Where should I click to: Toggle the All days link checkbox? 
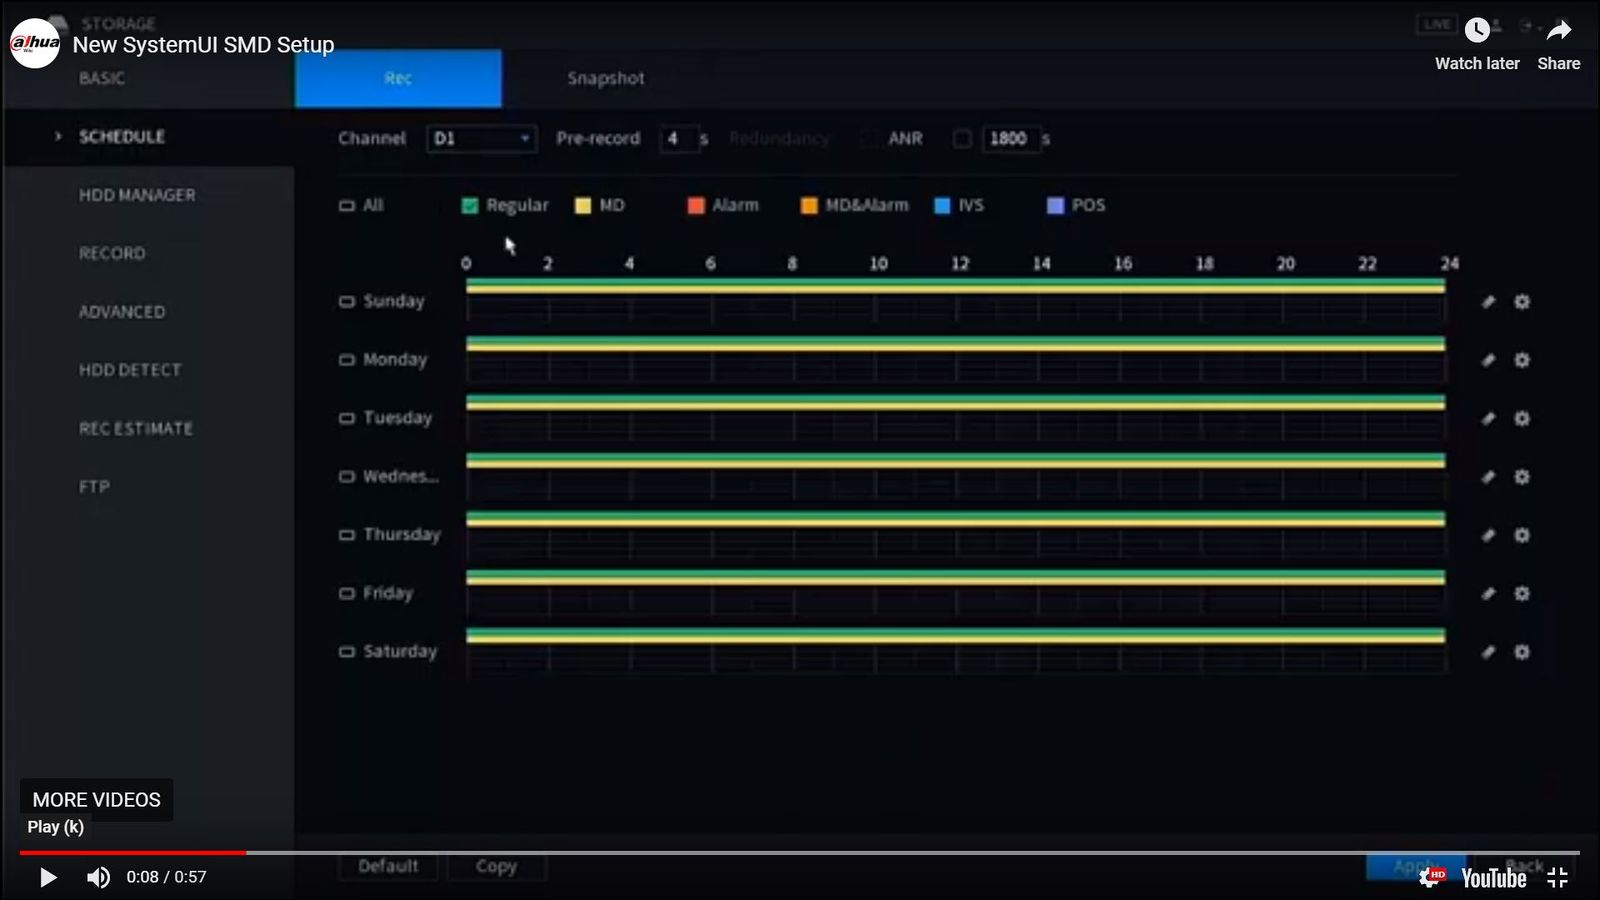[347, 206]
